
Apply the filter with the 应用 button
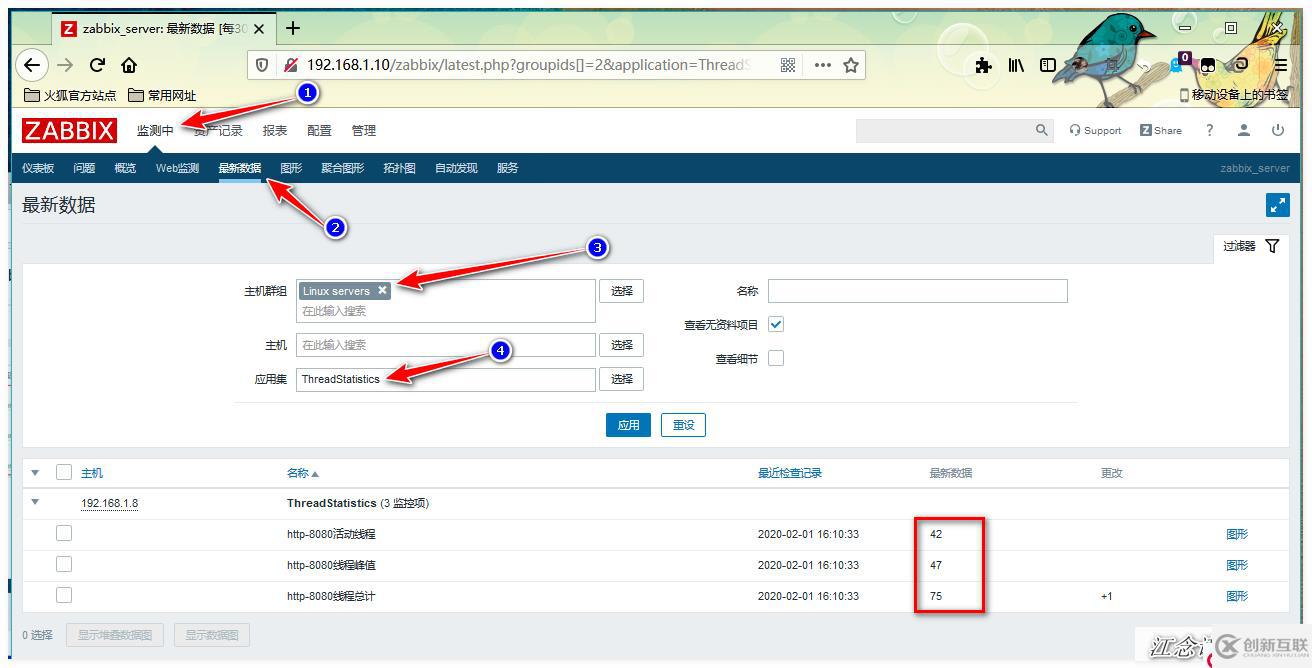628,425
